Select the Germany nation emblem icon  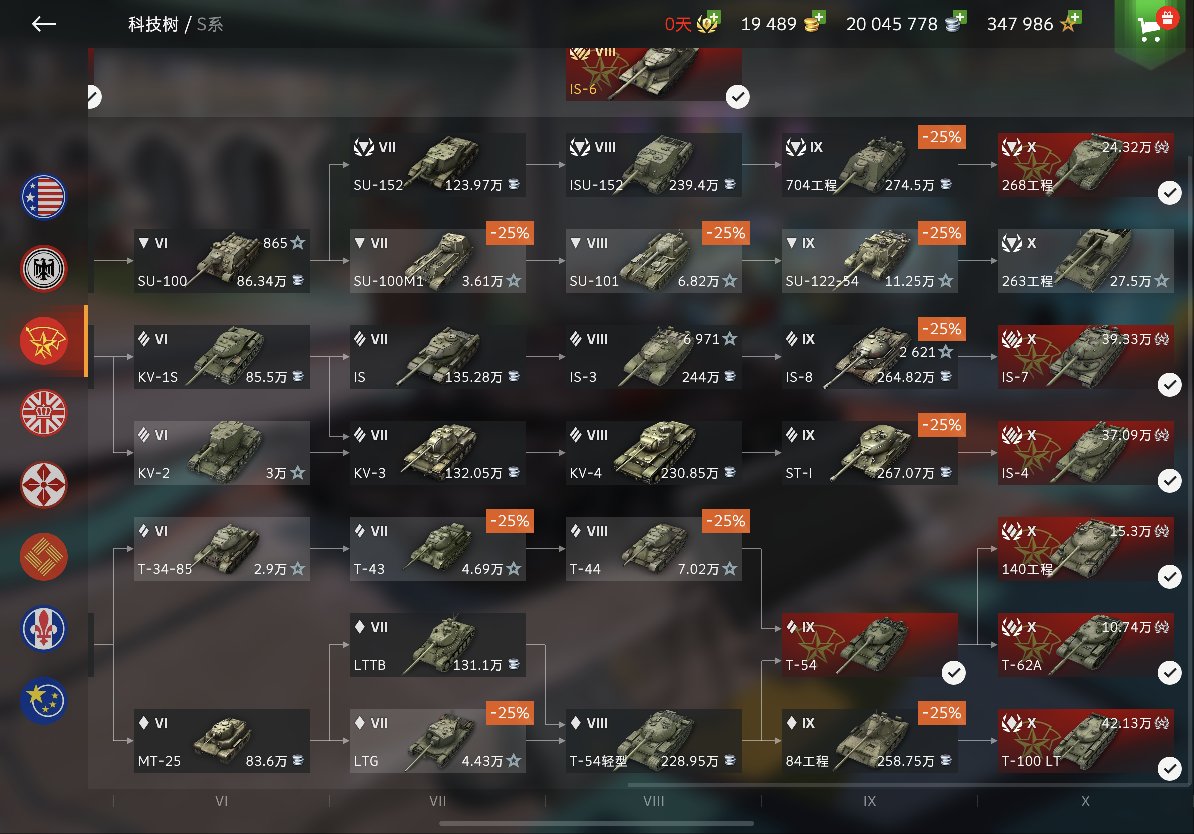point(43,268)
